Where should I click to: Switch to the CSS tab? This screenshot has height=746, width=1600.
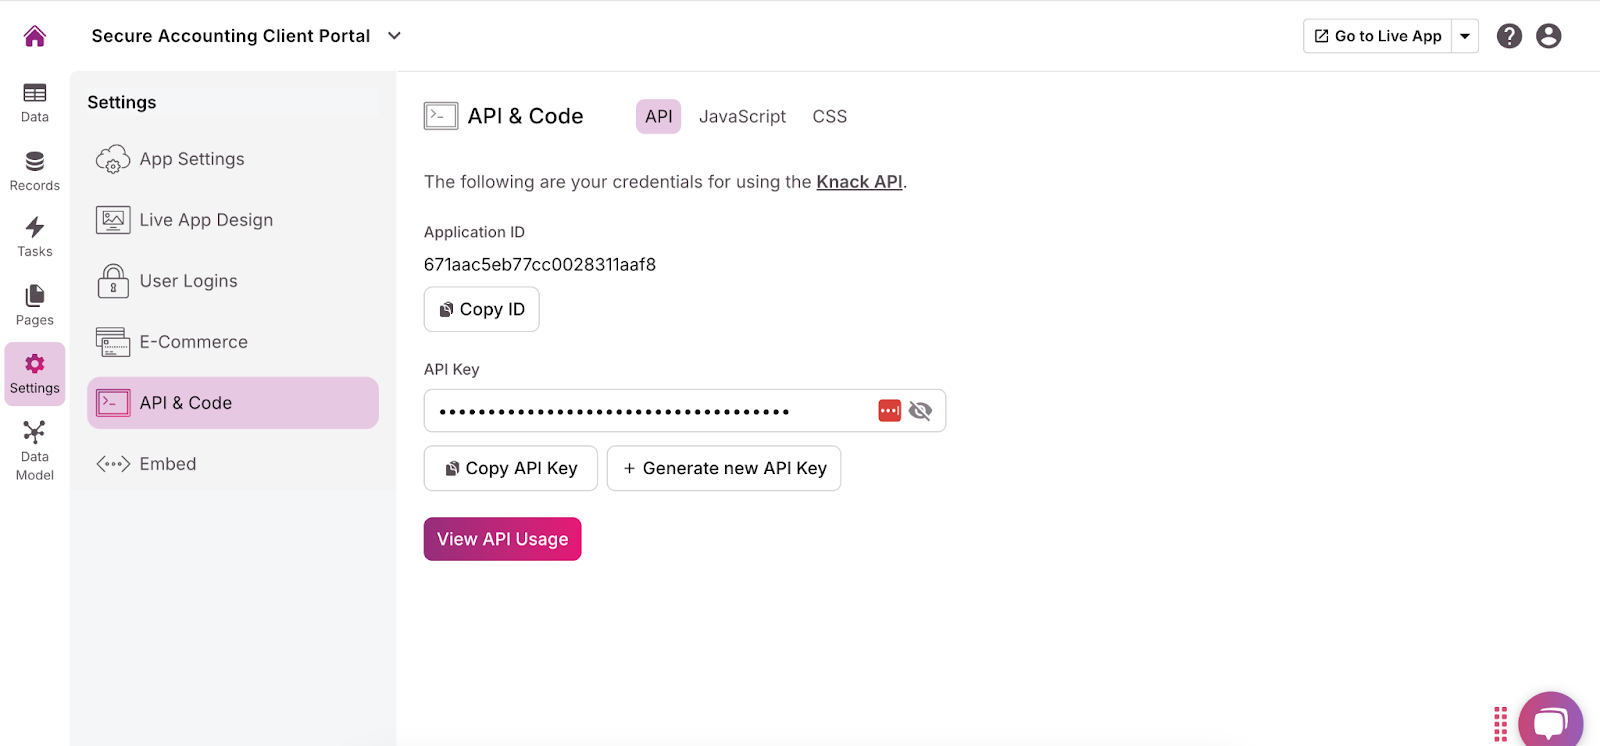point(829,117)
